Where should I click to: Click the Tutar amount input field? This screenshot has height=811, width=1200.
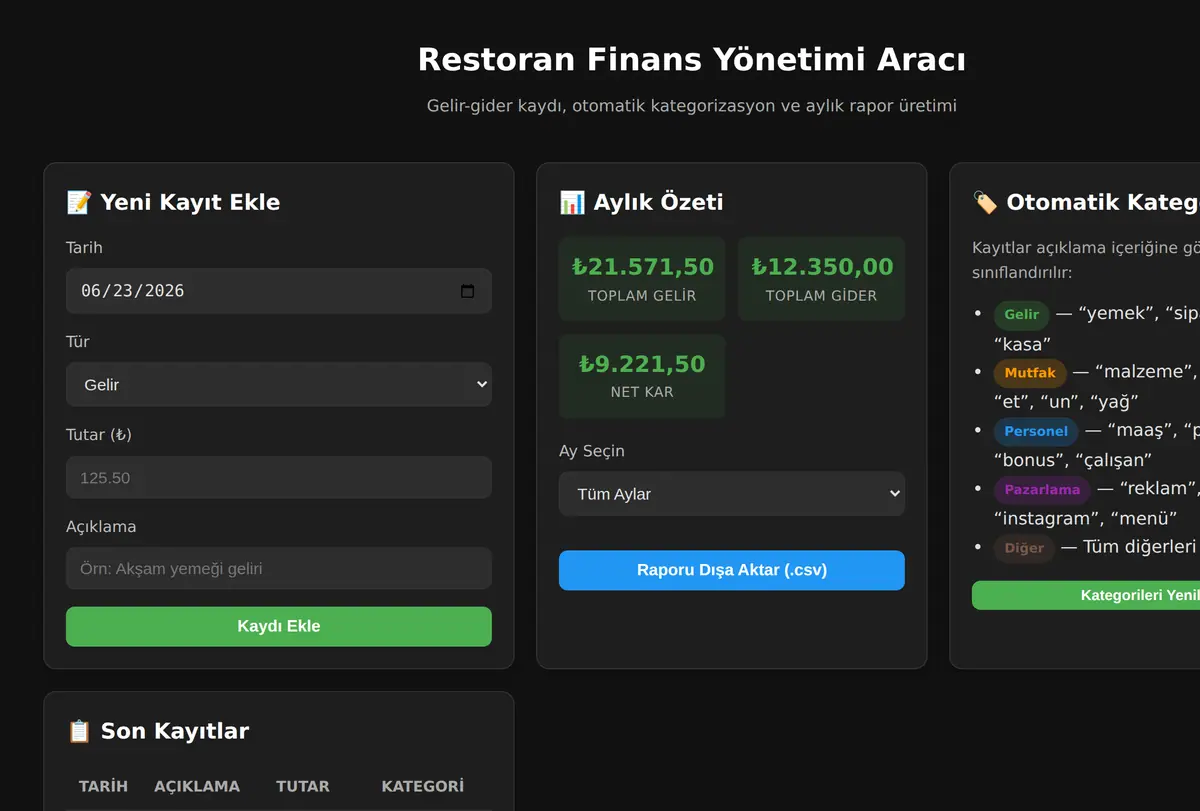[x=279, y=478]
